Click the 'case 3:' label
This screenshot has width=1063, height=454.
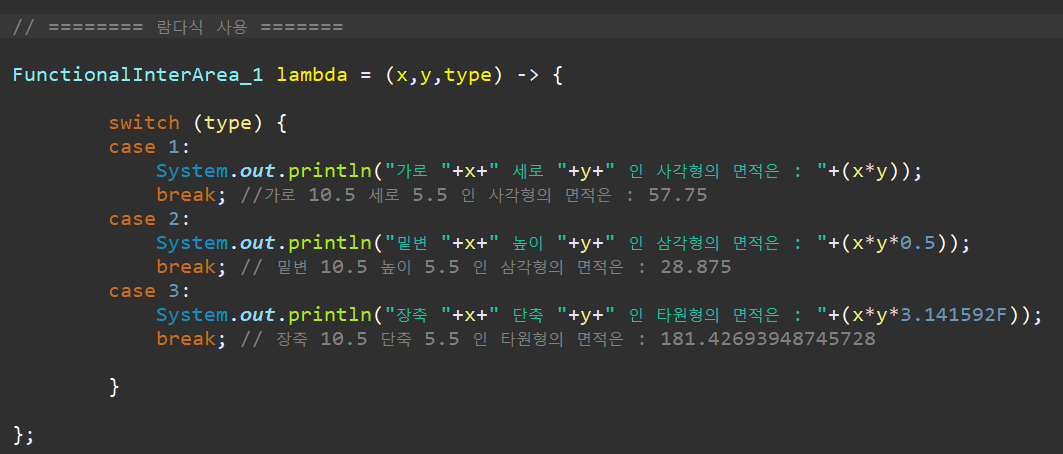[150, 291]
